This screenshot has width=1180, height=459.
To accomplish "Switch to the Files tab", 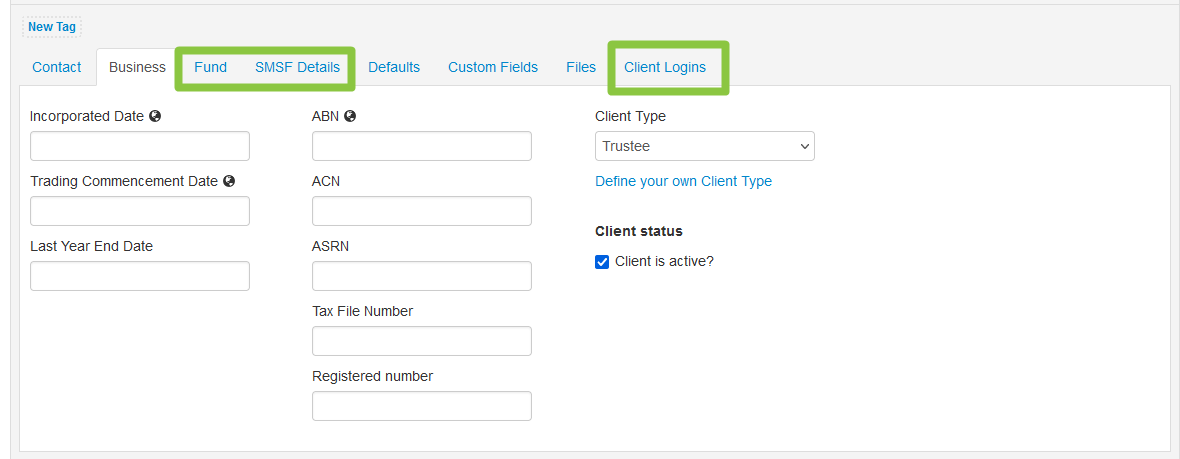I will pos(581,67).
